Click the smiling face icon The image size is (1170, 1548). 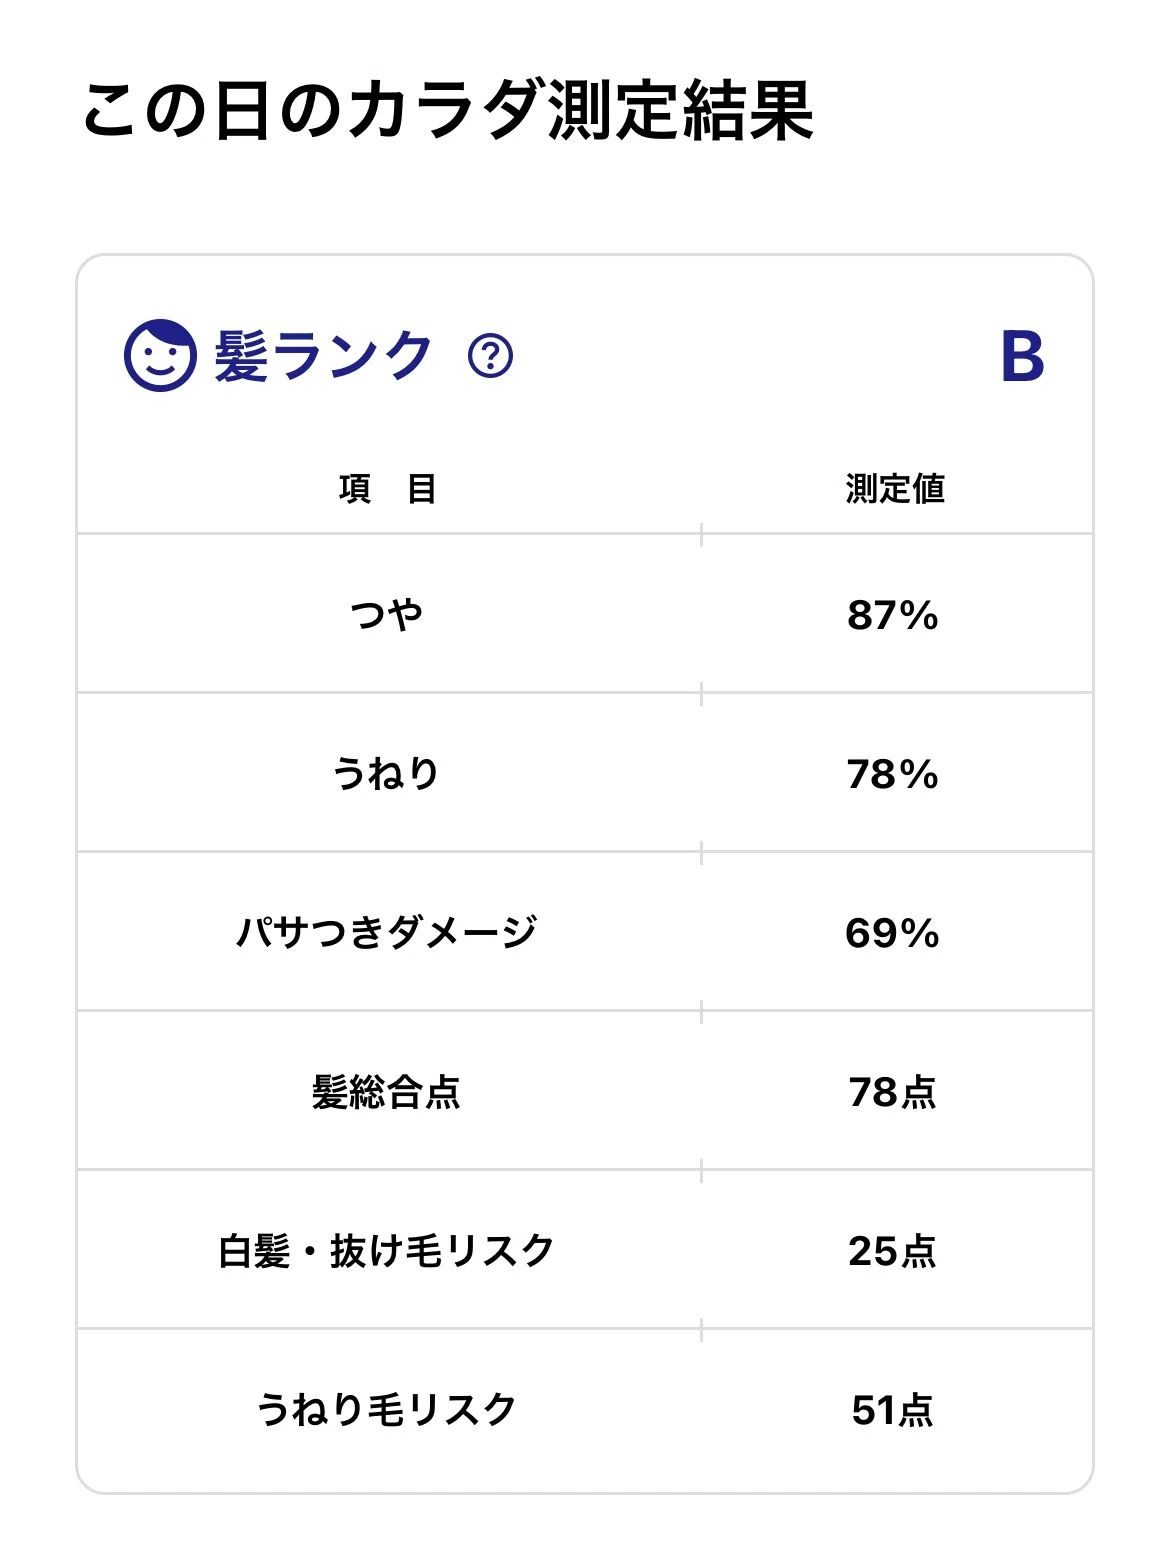pyautogui.click(x=160, y=356)
